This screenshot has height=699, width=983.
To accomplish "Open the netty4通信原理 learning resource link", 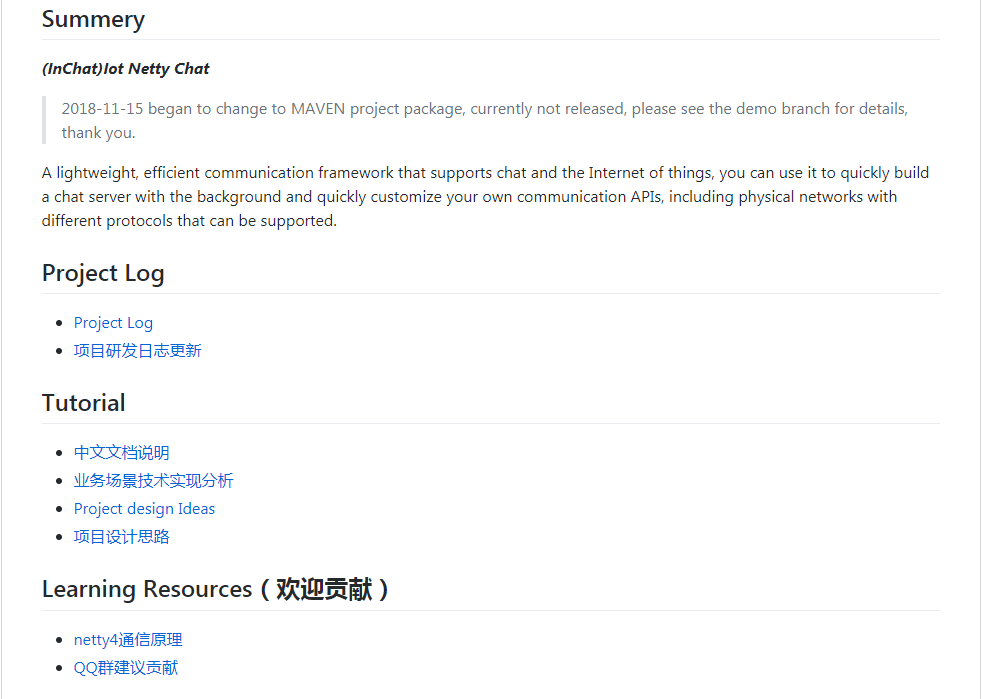I will pos(128,640).
